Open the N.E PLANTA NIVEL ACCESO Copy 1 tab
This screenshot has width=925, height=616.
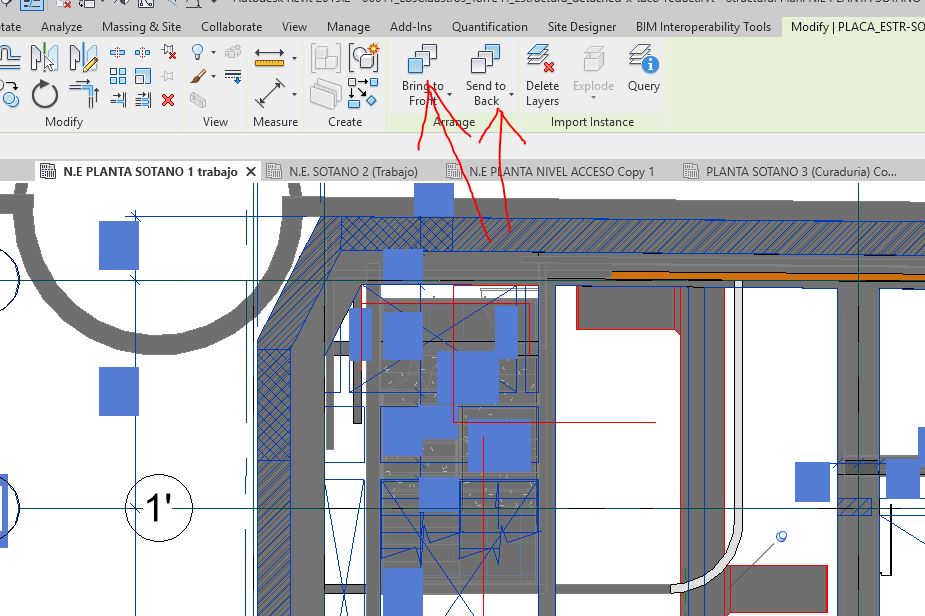pos(561,171)
